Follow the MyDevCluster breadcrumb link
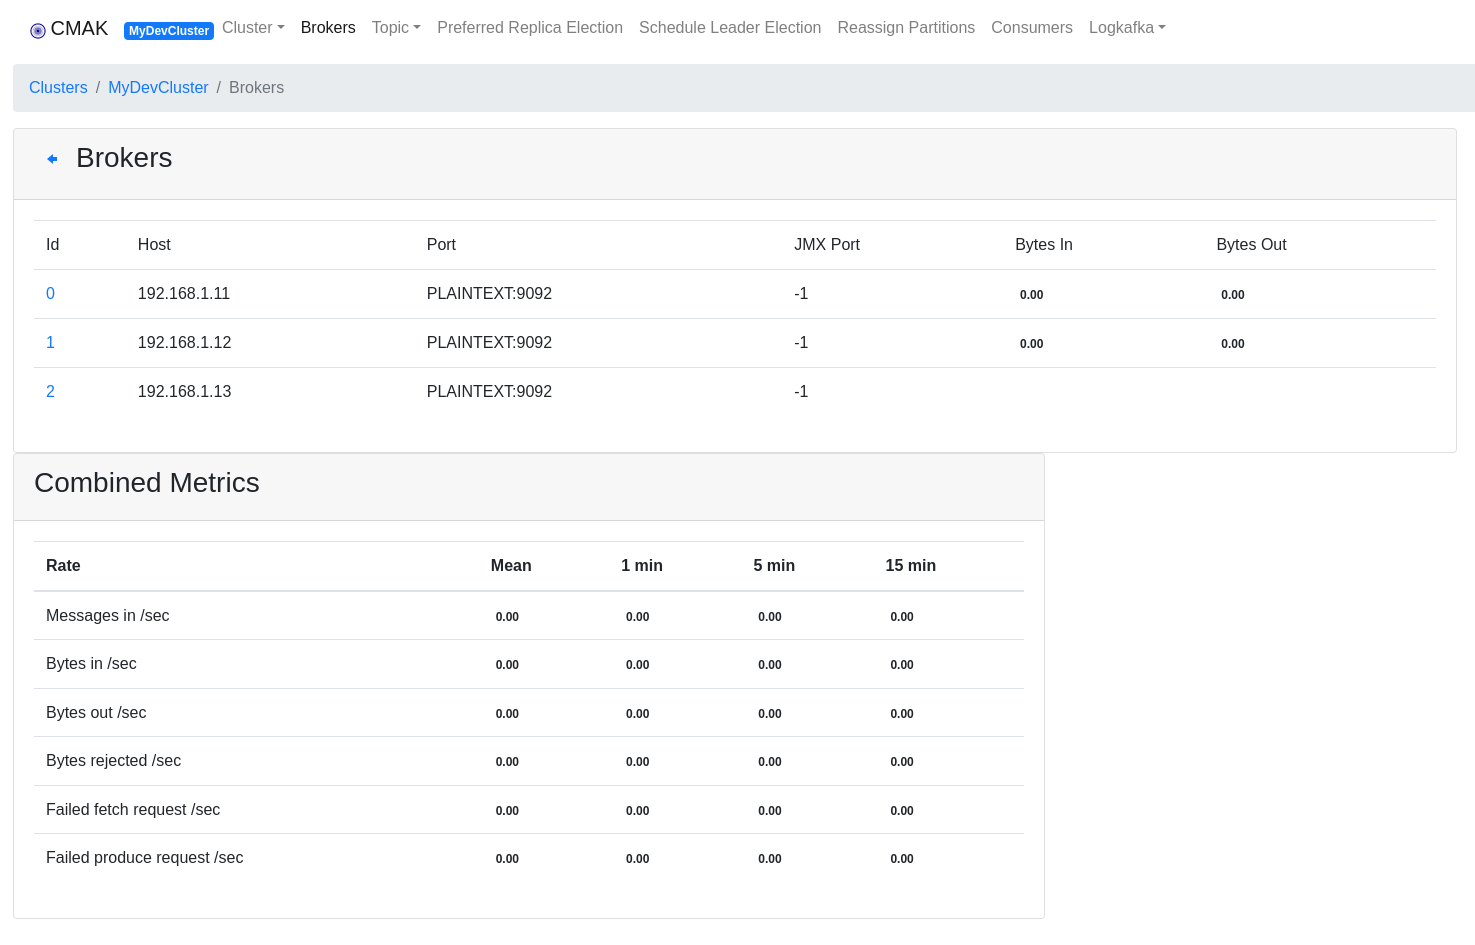1475x945 pixels. point(158,88)
